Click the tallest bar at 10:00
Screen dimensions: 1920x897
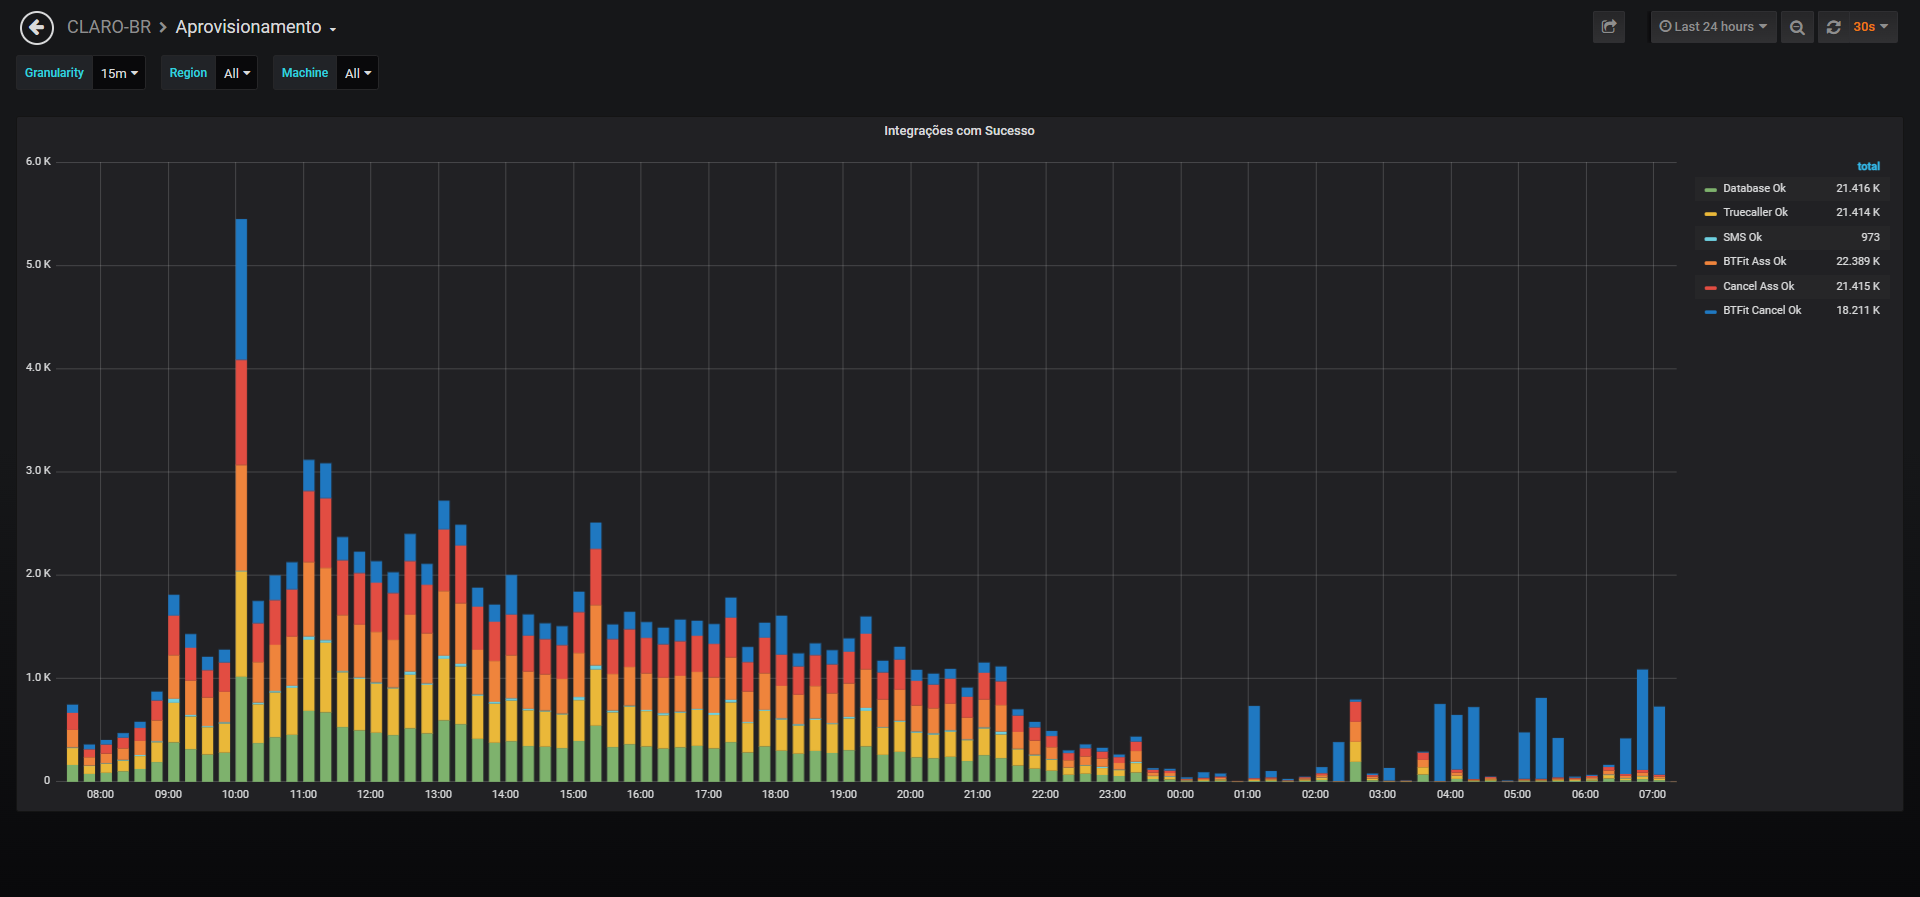[x=241, y=500]
